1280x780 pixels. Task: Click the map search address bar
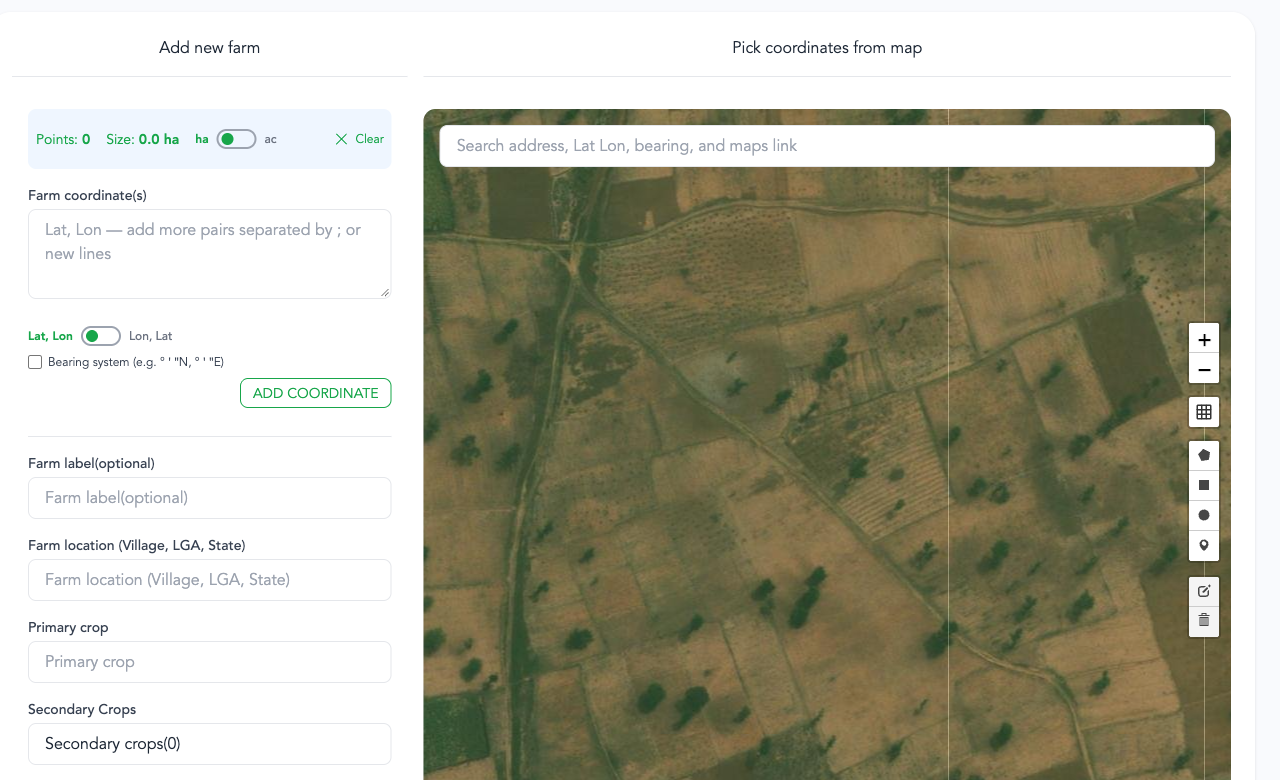pos(827,146)
